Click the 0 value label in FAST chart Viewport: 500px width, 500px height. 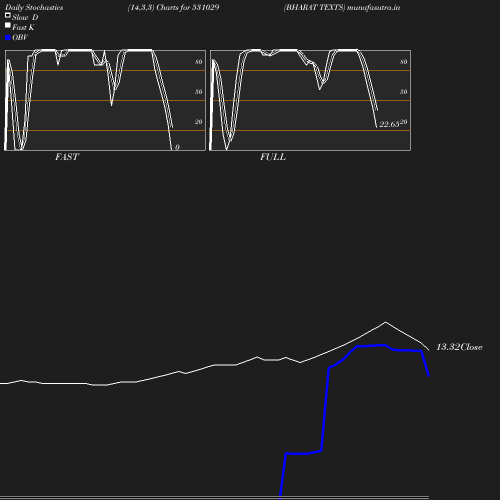pyautogui.click(x=177, y=147)
